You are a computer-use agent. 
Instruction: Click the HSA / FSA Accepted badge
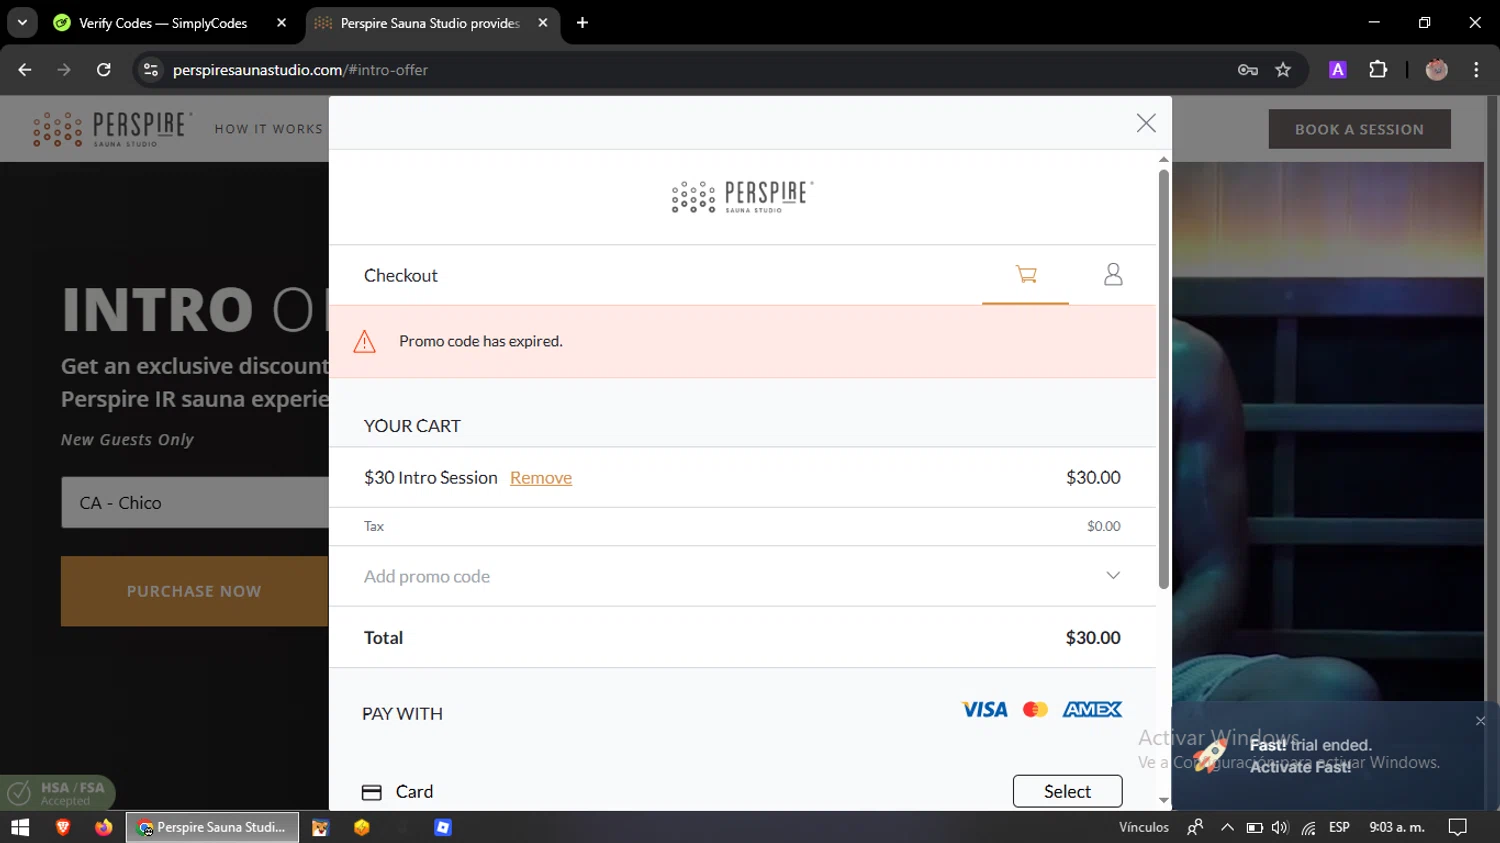pos(58,793)
